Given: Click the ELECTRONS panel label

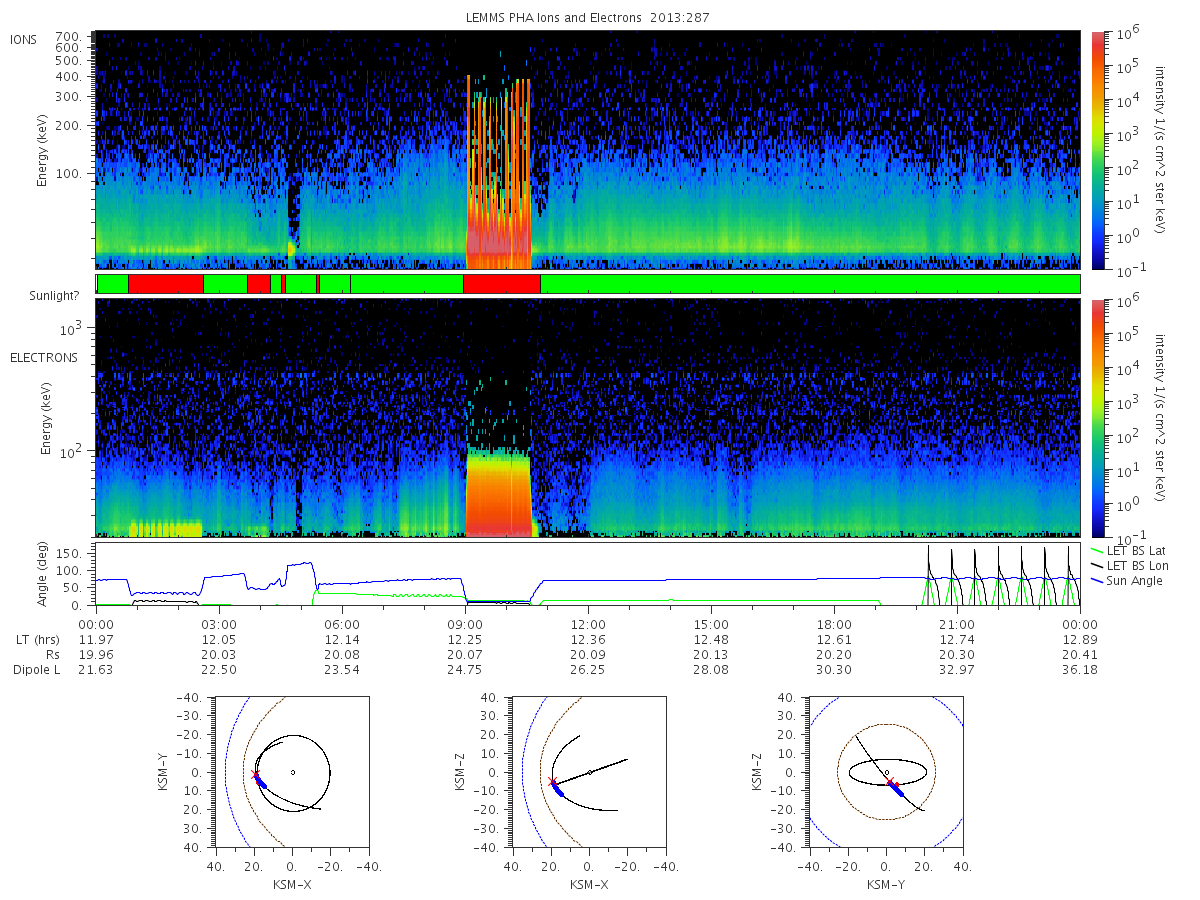Looking at the screenshot, I should (x=44, y=357).
